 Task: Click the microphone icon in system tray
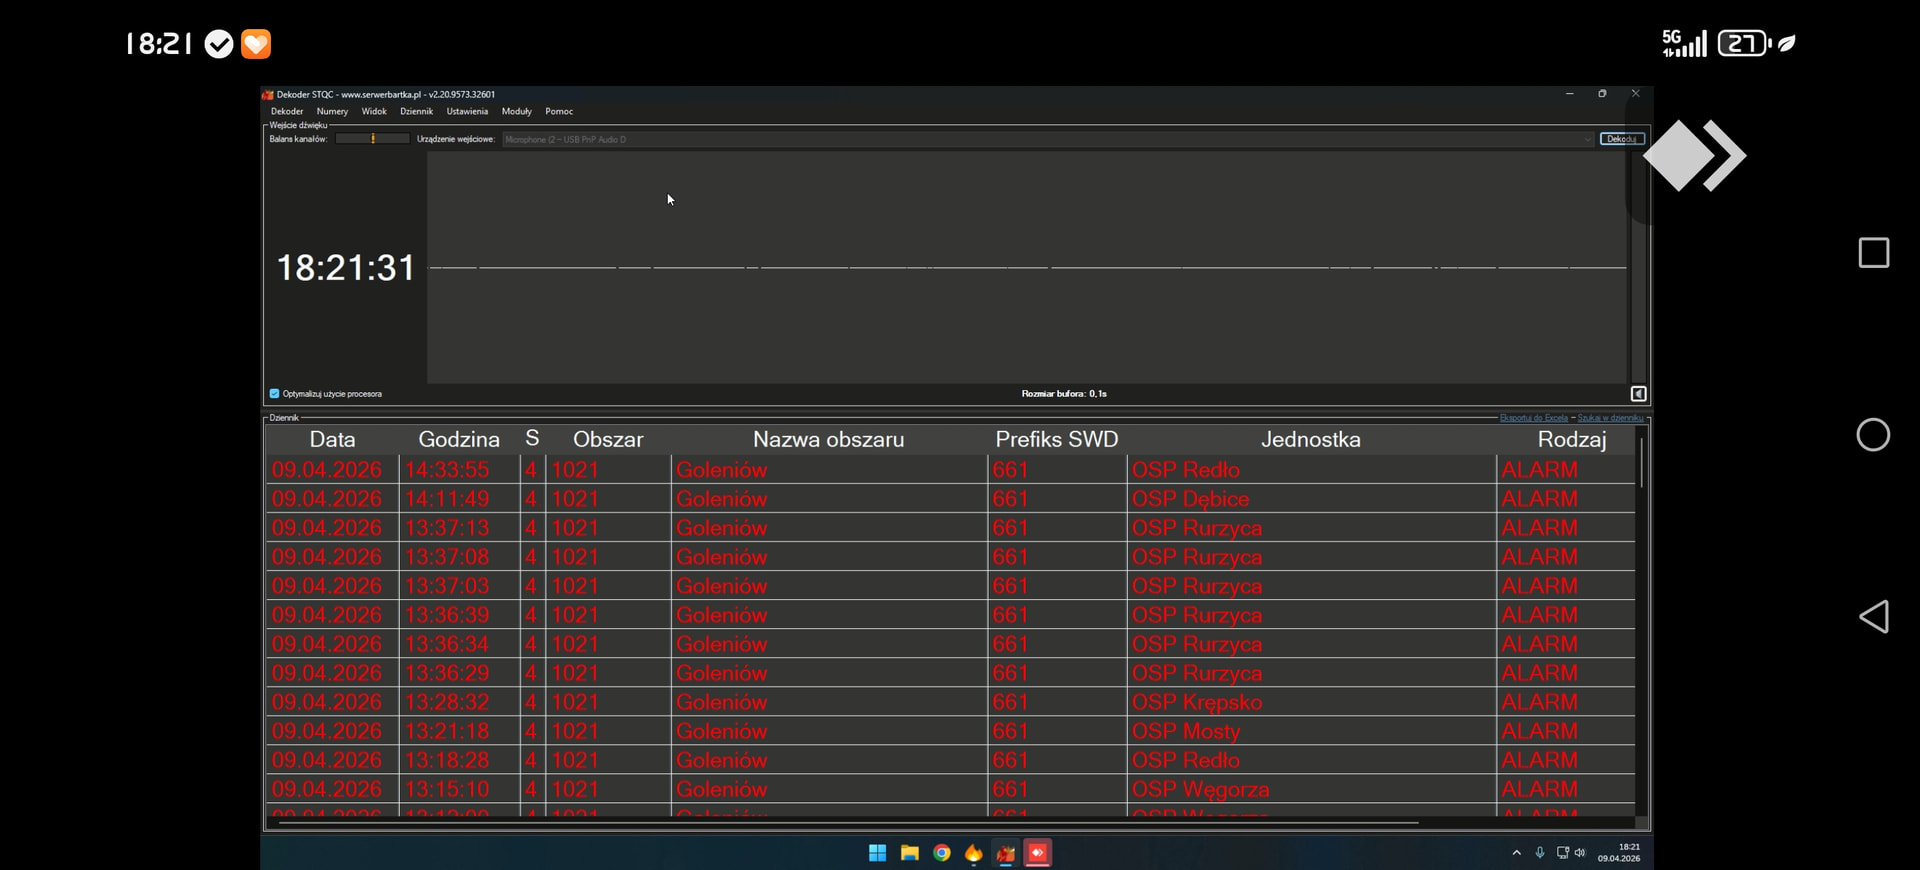(x=1540, y=853)
